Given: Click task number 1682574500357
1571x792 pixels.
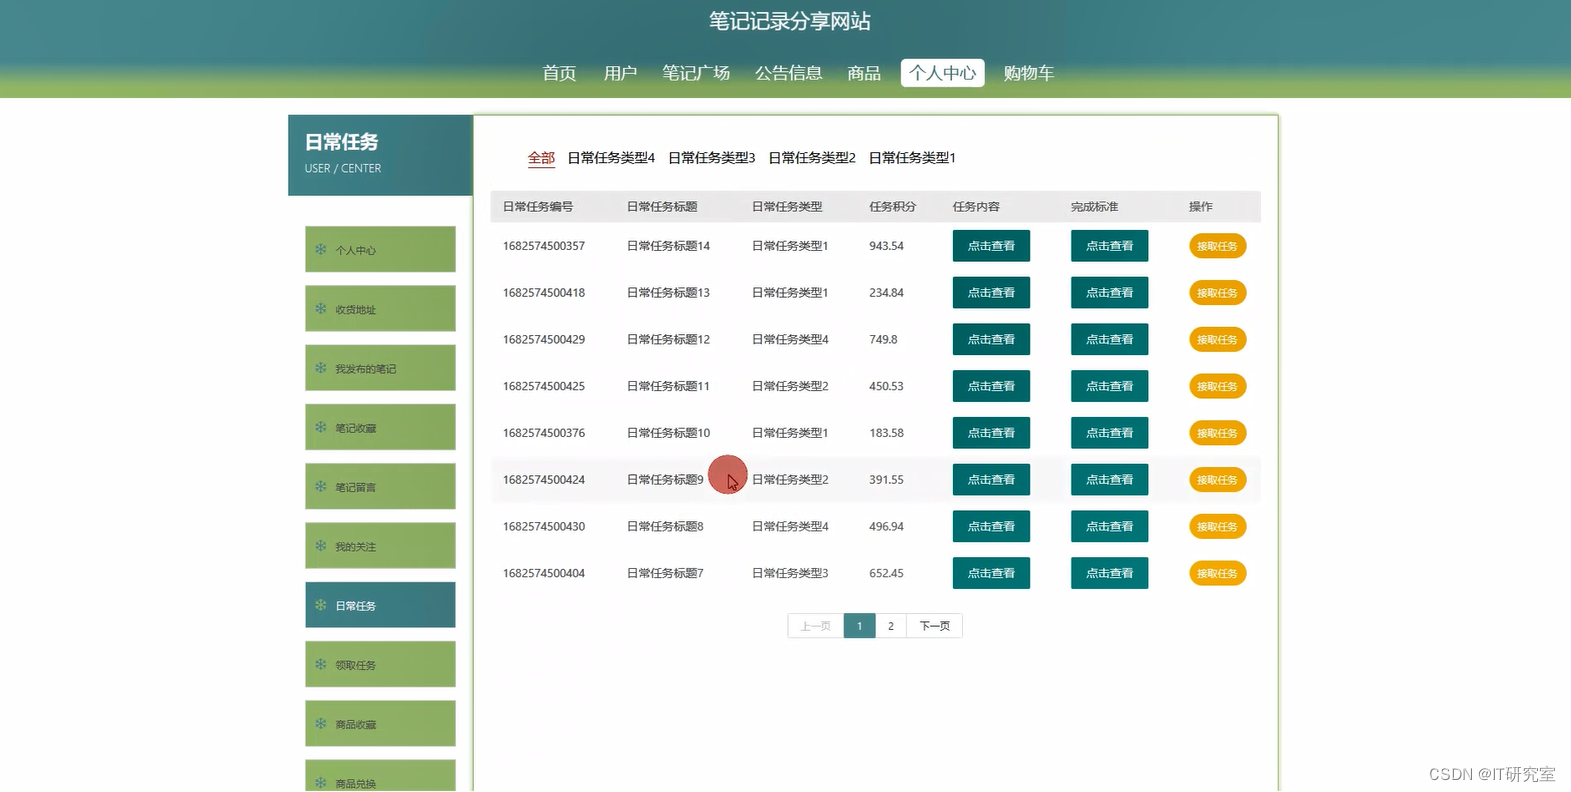Looking at the screenshot, I should (544, 246).
